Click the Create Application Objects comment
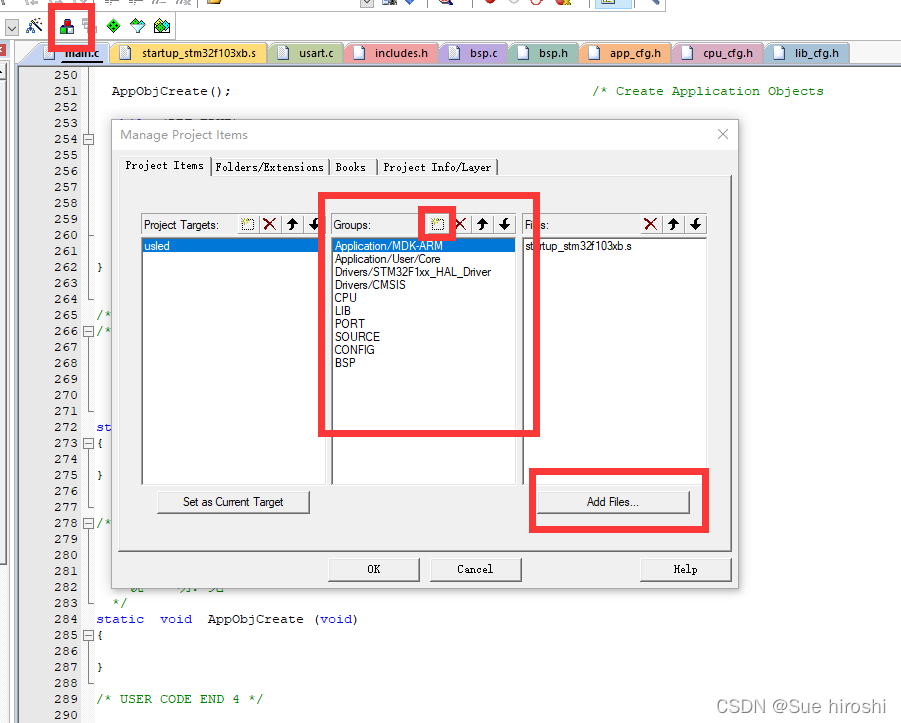The image size is (901, 723). pyautogui.click(x=708, y=91)
